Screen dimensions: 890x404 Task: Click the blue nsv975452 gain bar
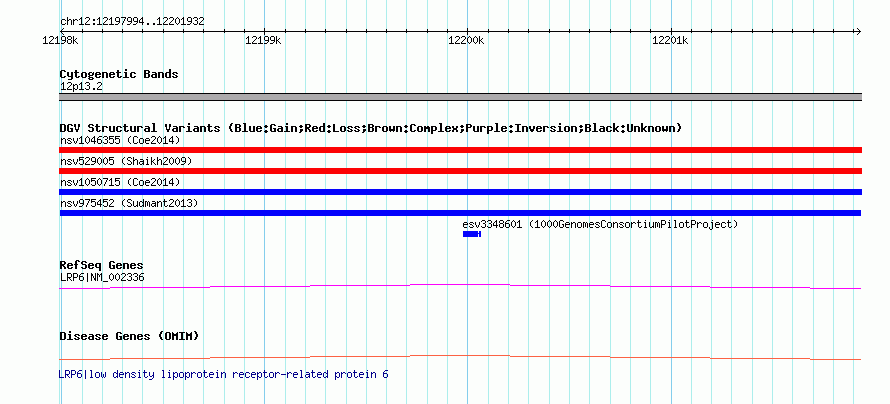[x=460, y=213]
